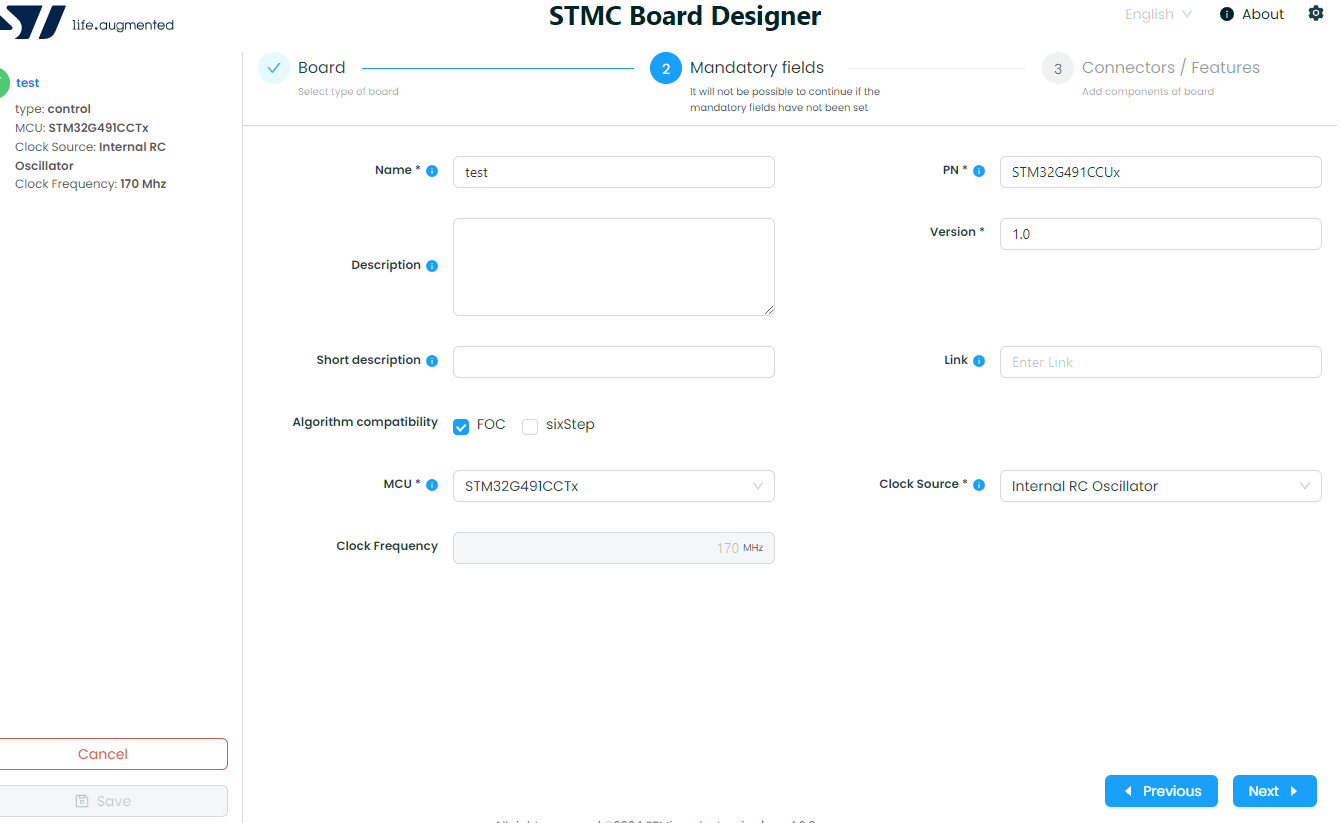Image resolution: width=1342 pixels, height=823 pixels.
Task: Select the Mandatory fields step
Action: coord(665,68)
